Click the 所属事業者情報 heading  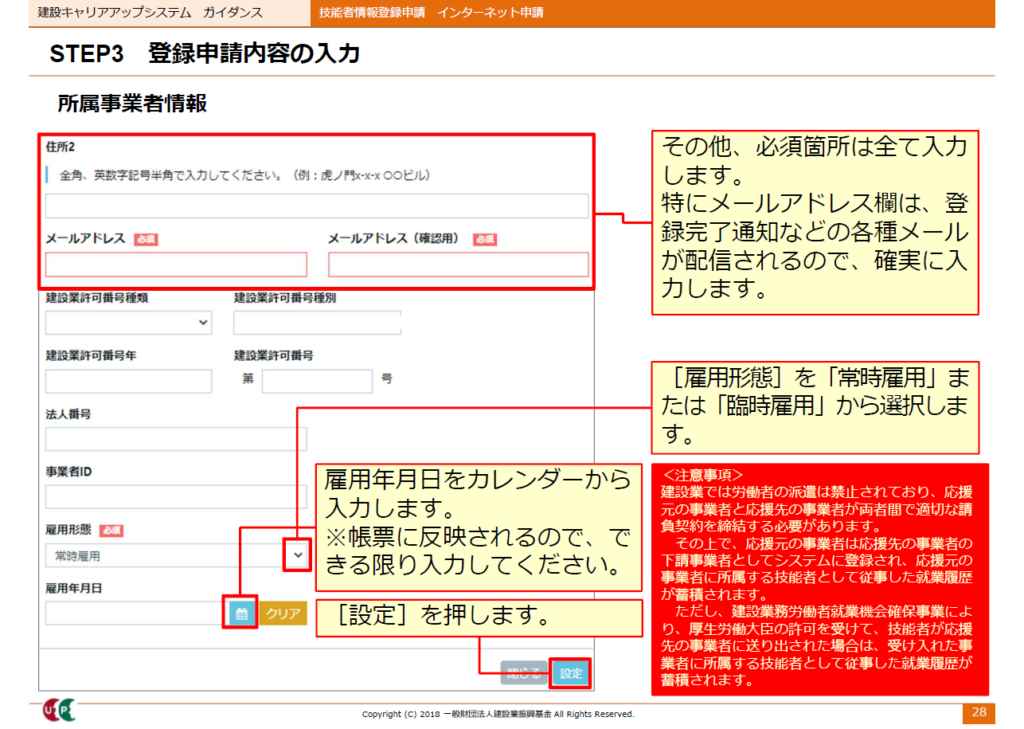(x=132, y=103)
